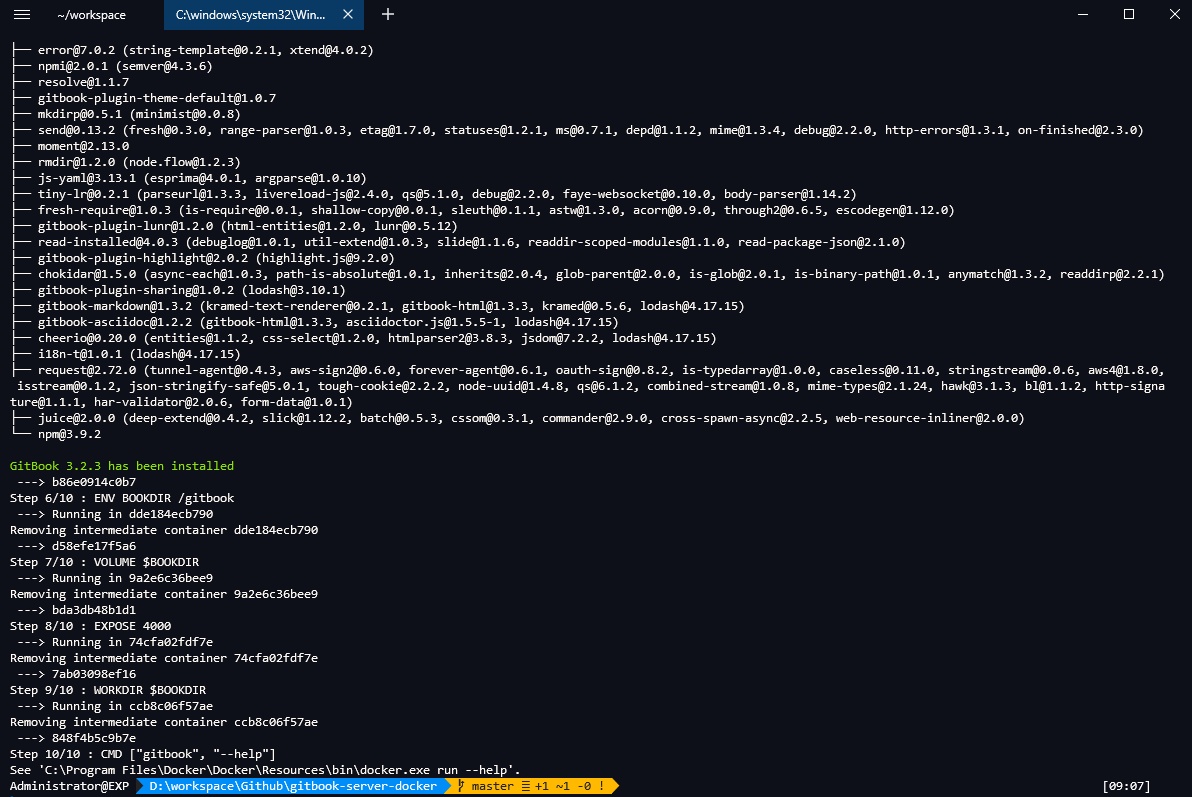Click the 'Step 7/10 : VOLUME $BOOKDIR' line
The height and width of the screenshot is (797, 1192).
(x=104, y=562)
